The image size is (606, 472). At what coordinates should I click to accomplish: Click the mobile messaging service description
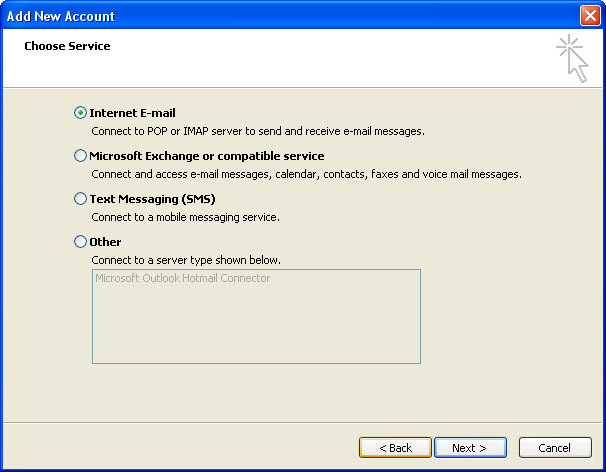(x=186, y=217)
